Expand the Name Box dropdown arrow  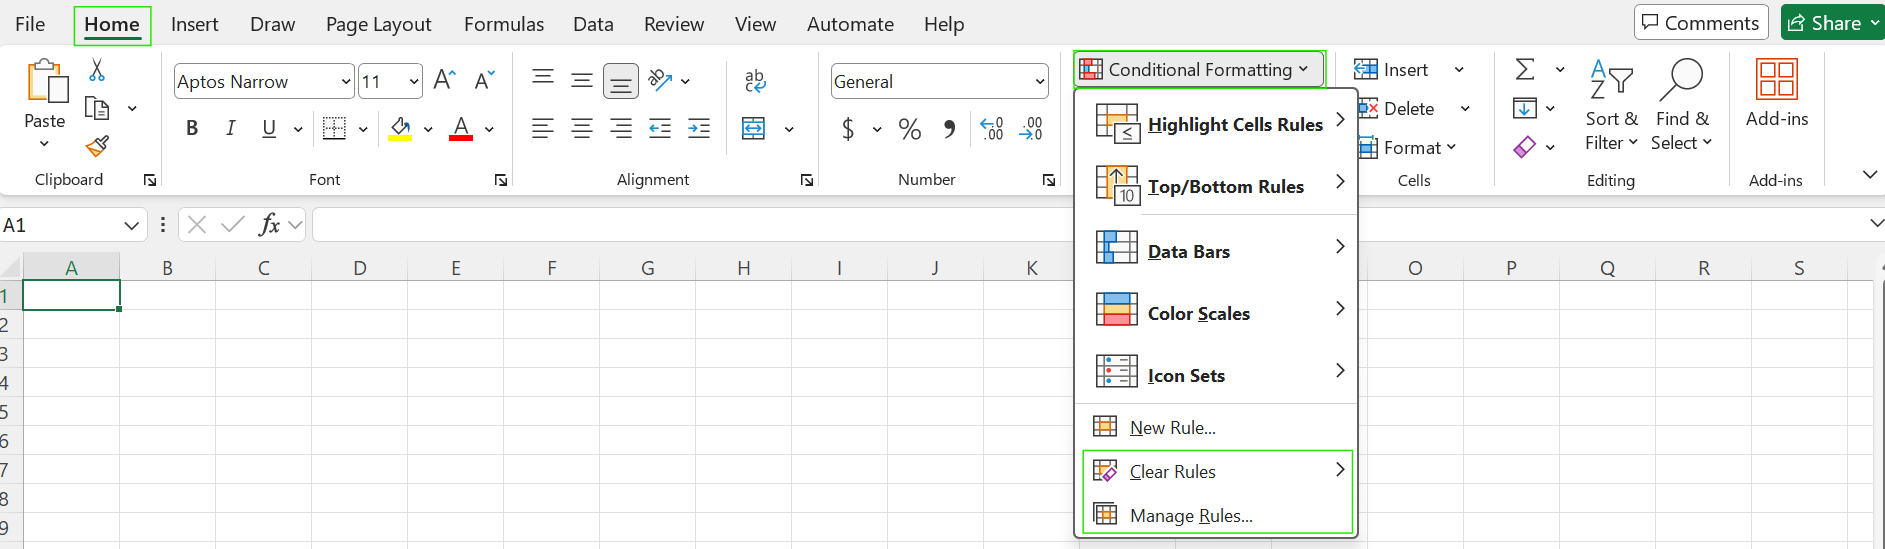click(131, 225)
